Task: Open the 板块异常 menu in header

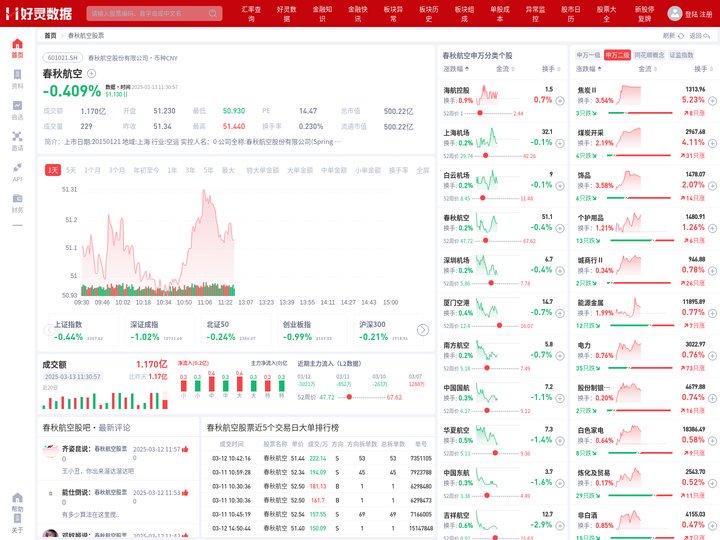Action: point(393,14)
